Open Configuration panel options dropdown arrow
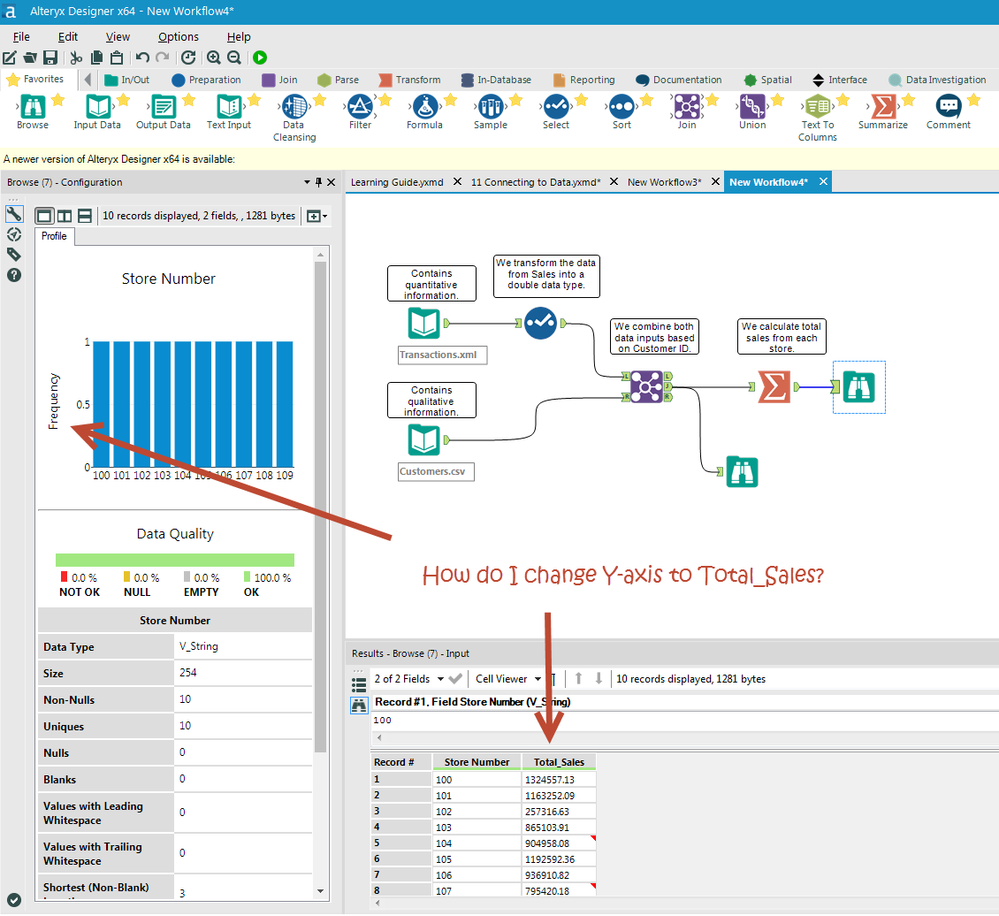Viewport: 999px width, 916px height. [x=307, y=182]
